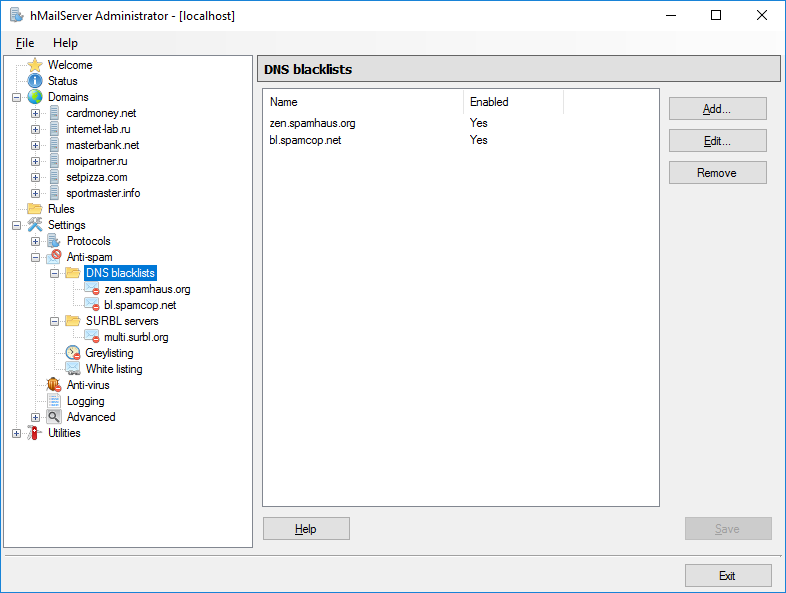This screenshot has width=786, height=593.
Task: Click the Add... button
Action: tap(717, 109)
